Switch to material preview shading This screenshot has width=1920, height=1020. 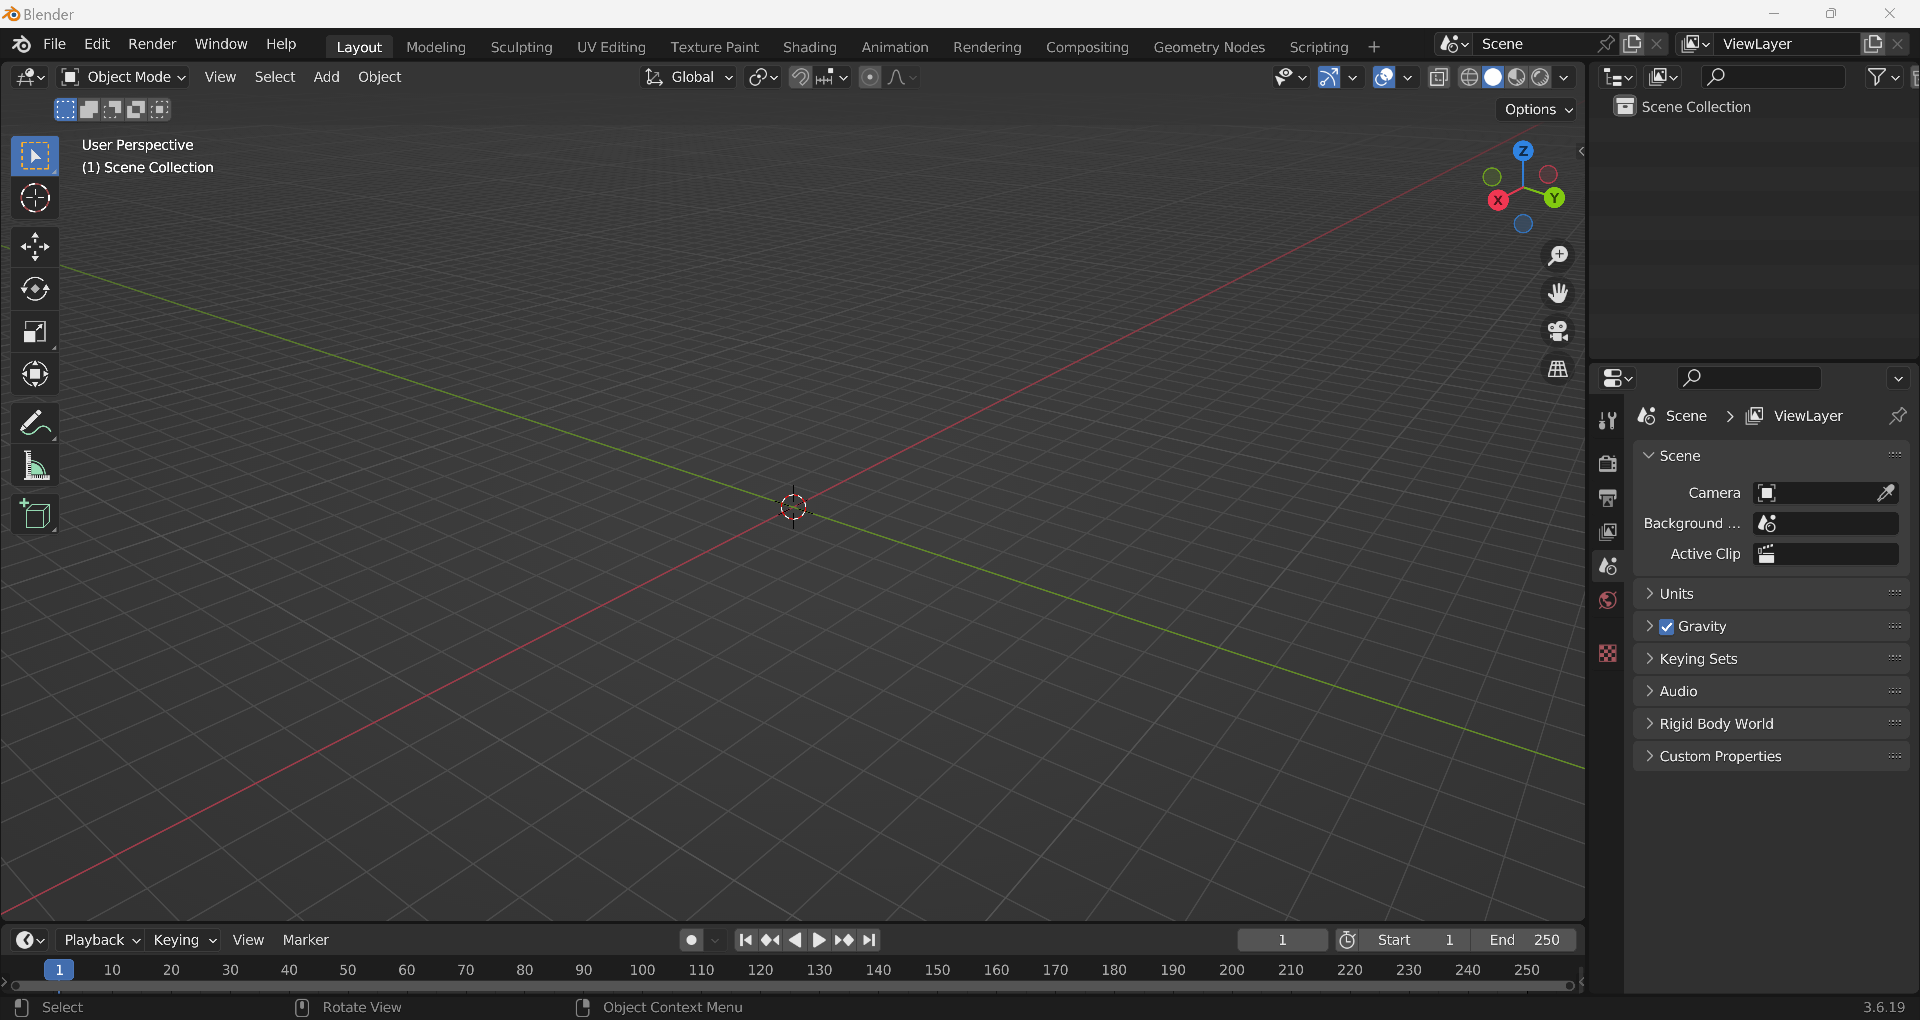(x=1517, y=77)
